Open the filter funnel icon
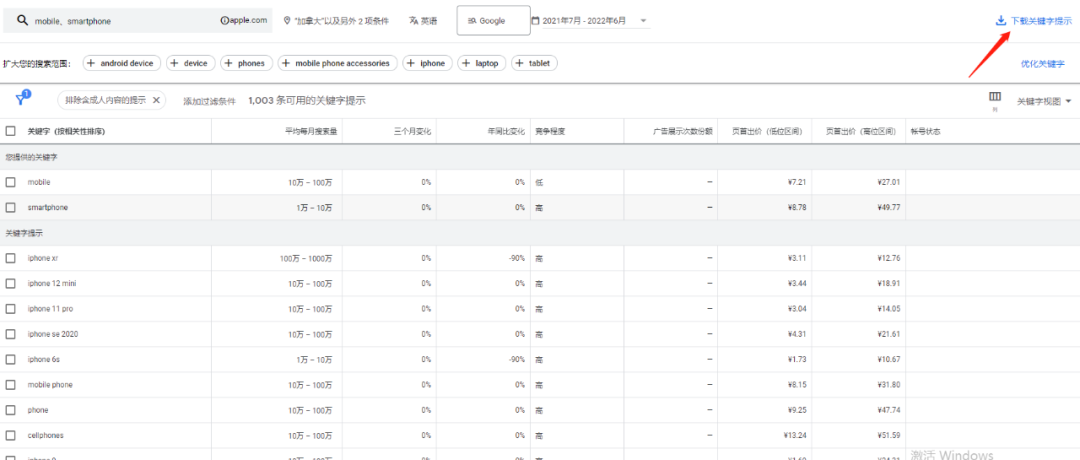The height and width of the screenshot is (460, 1080). [x=21, y=100]
